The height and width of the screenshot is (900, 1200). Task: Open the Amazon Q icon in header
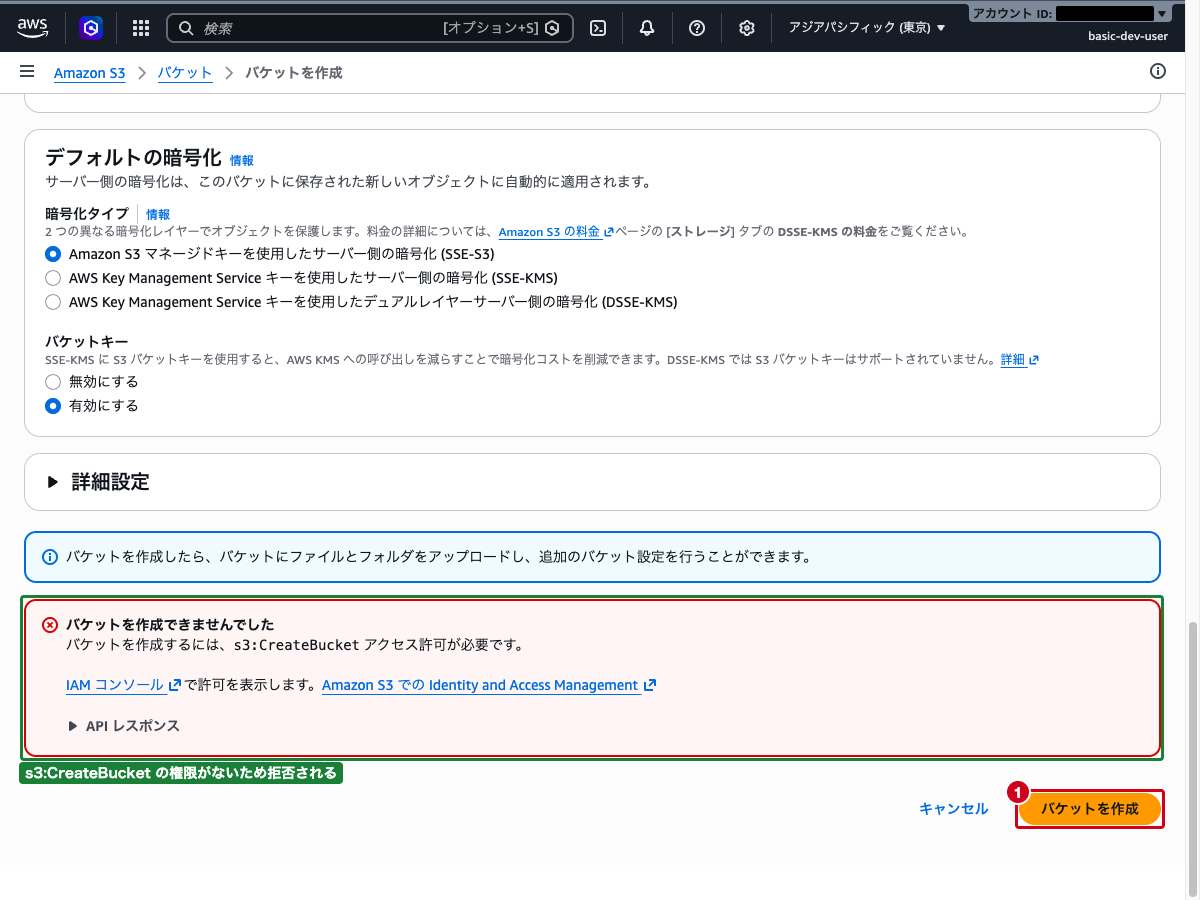pos(91,28)
